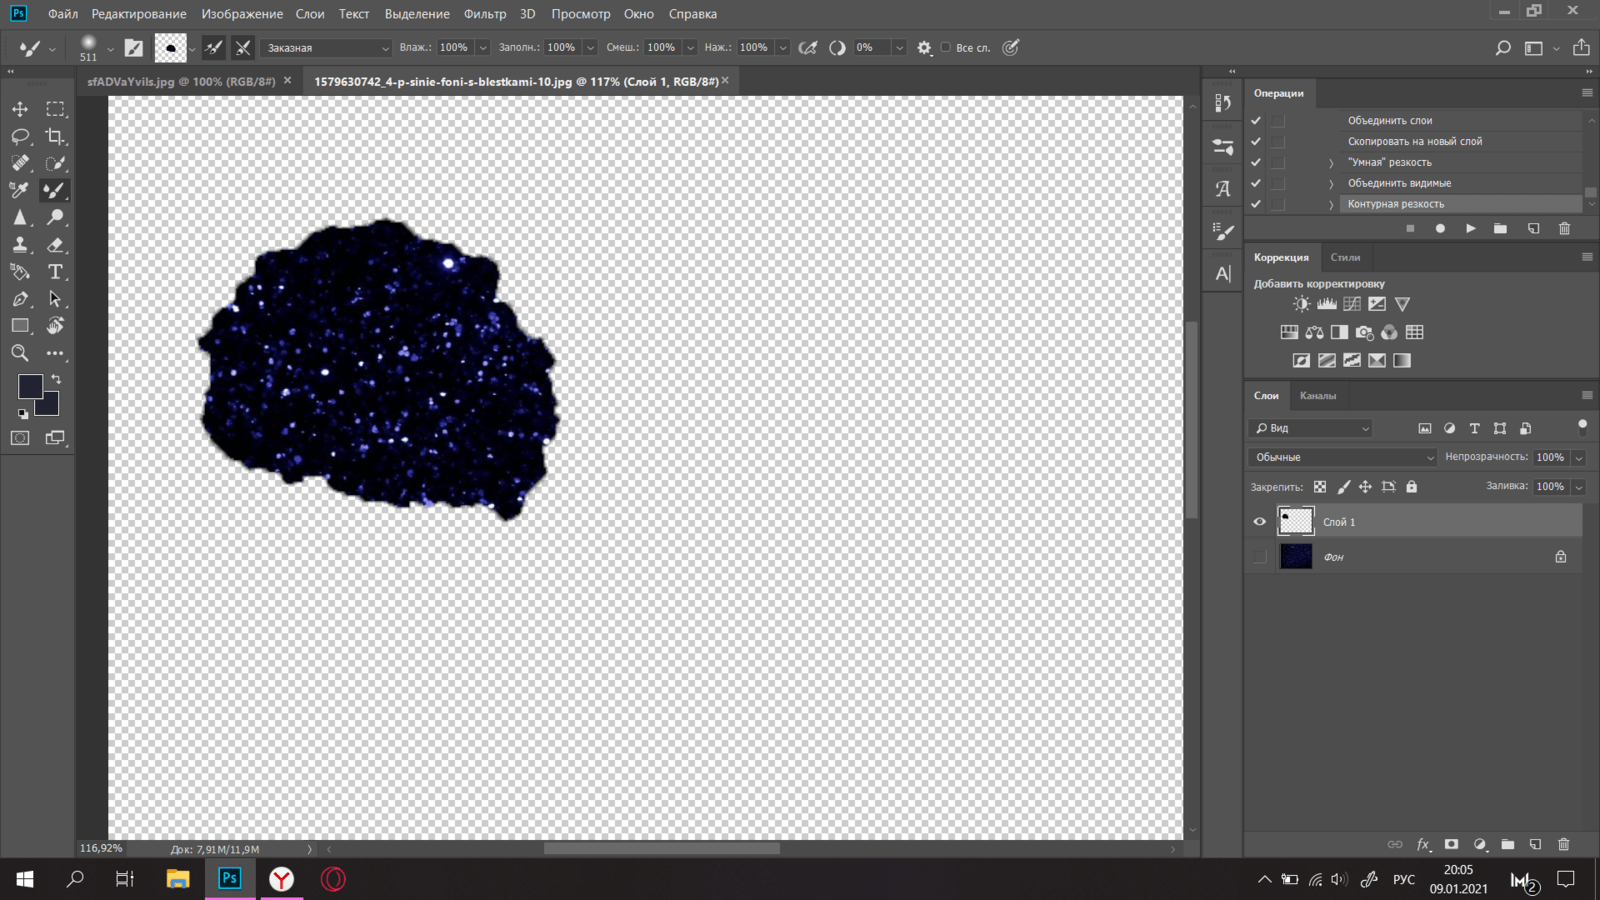Select the Rectangle shape tool
The height and width of the screenshot is (900, 1600).
pyautogui.click(x=20, y=326)
